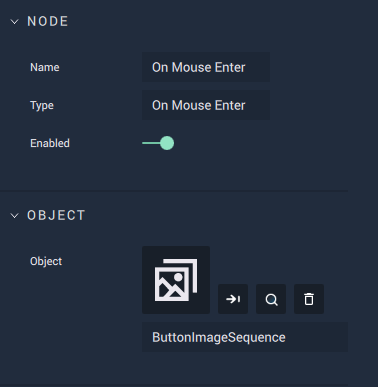The height and width of the screenshot is (387, 378).
Task: Click the Name label
Action: [45, 67]
